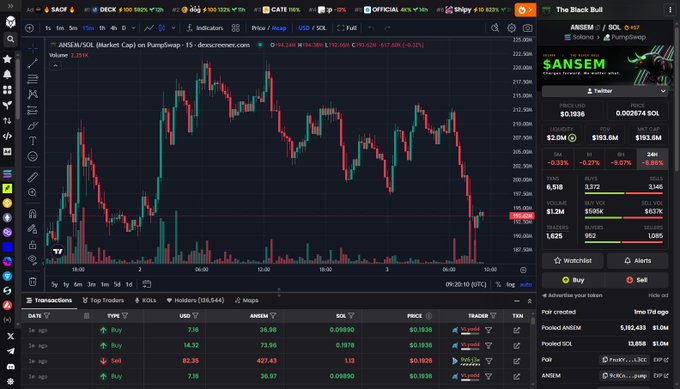
Task: Select the patterns drawing tool
Action: pyautogui.click(x=33, y=95)
